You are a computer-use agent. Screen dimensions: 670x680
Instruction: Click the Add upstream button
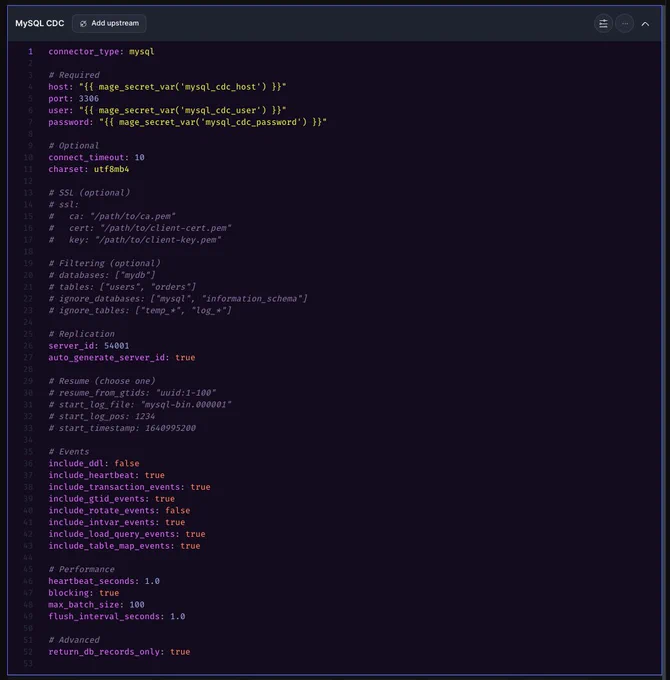pos(109,23)
